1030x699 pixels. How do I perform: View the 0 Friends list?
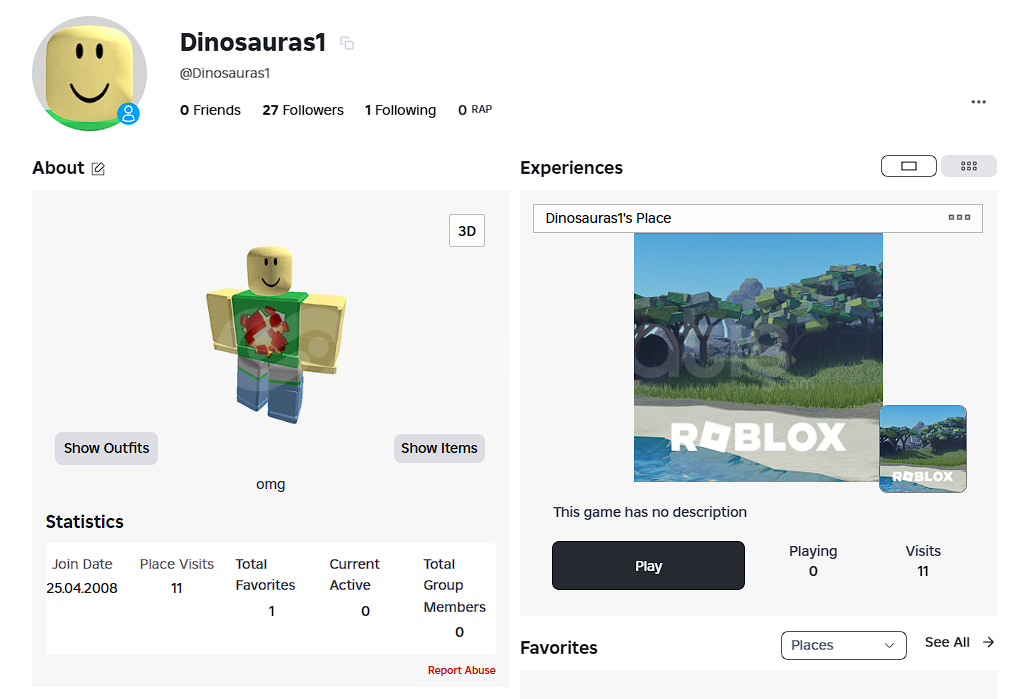tap(210, 110)
